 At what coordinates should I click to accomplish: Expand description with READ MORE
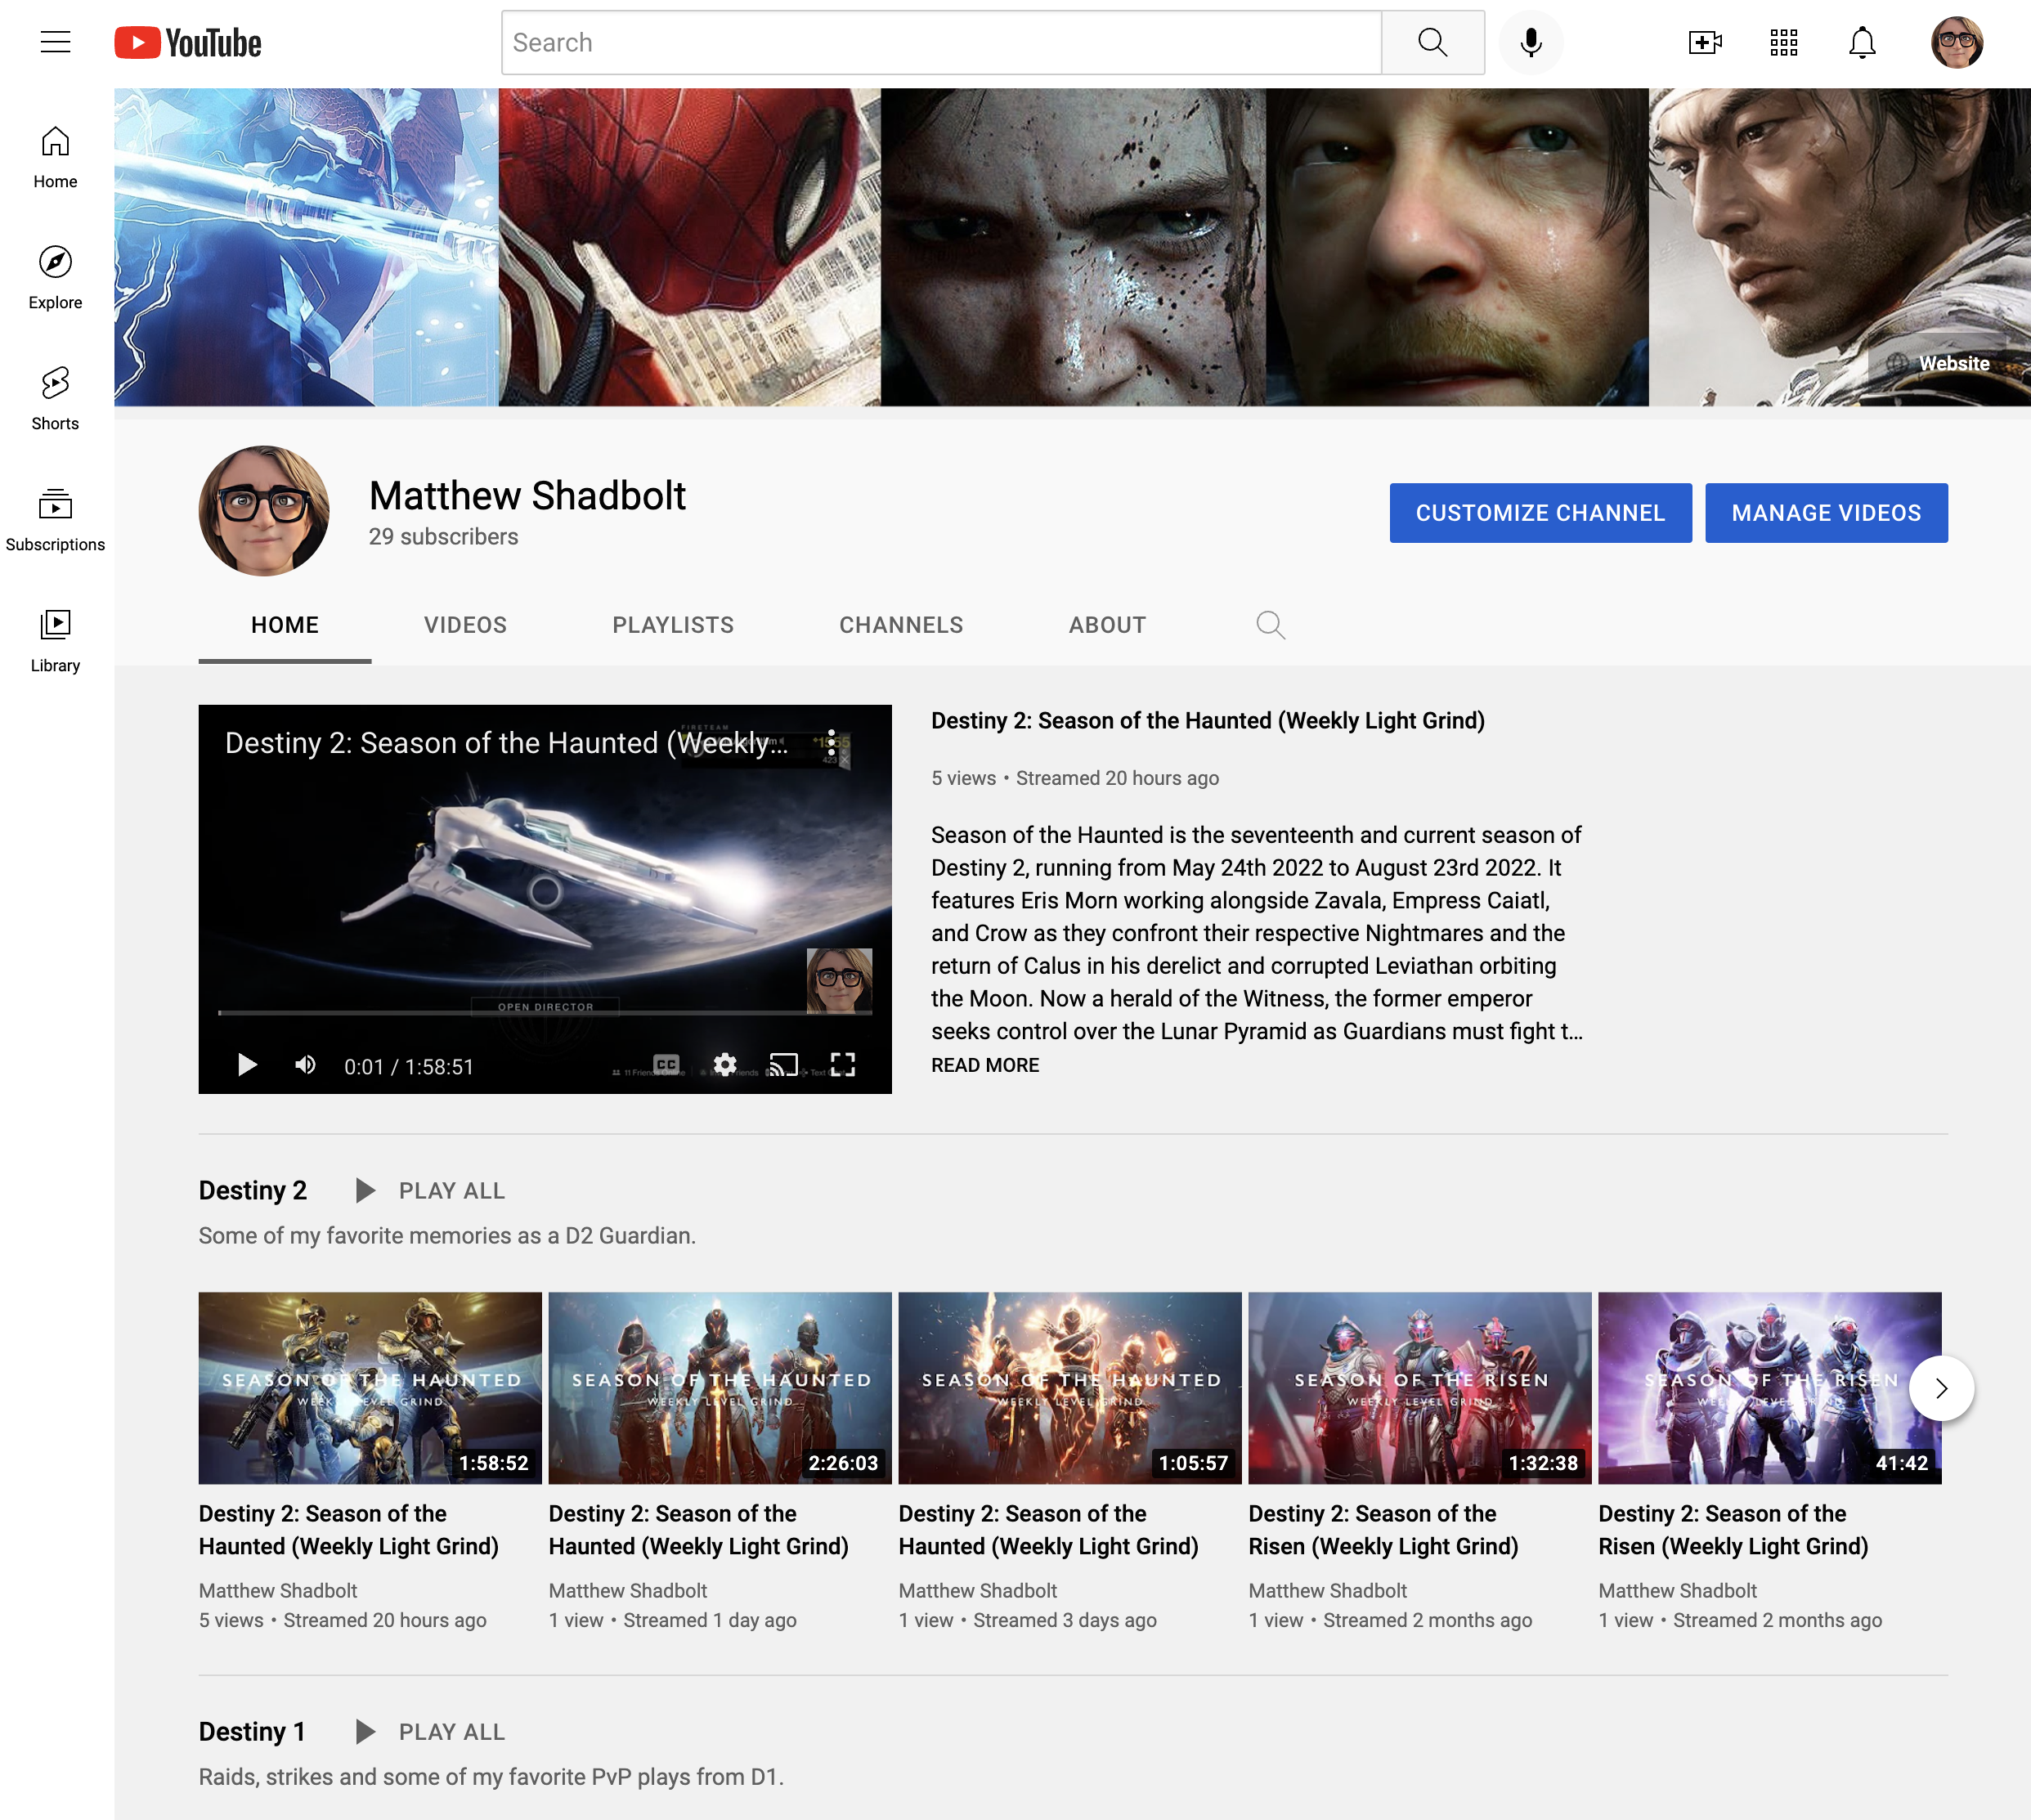(x=985, y=1065)
